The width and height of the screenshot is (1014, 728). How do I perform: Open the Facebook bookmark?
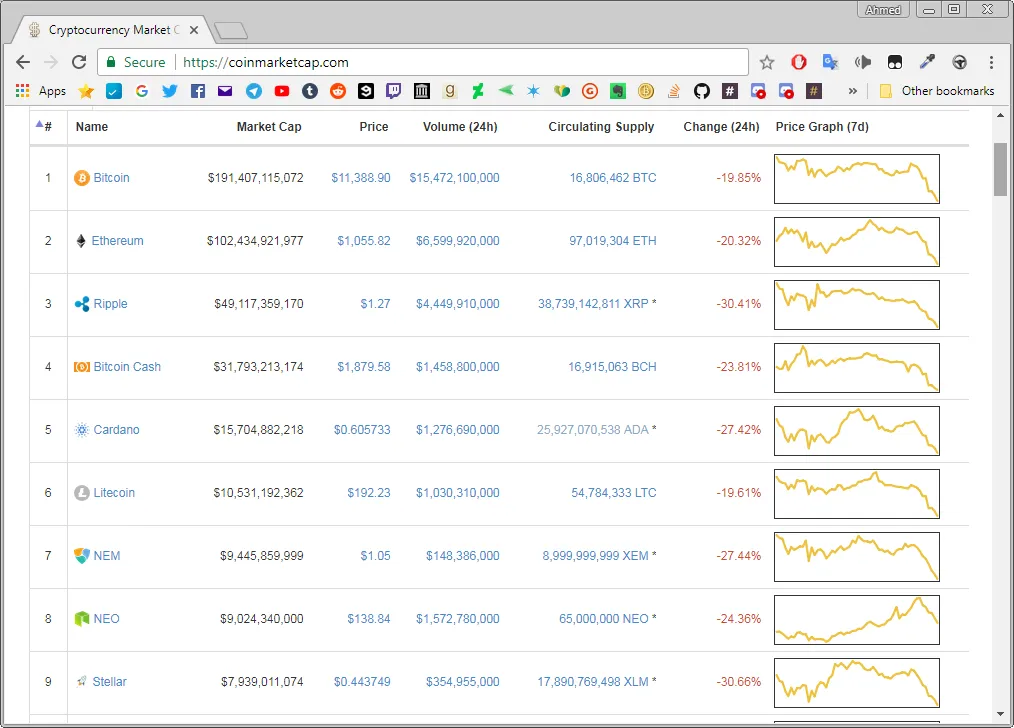click(198, 91)
